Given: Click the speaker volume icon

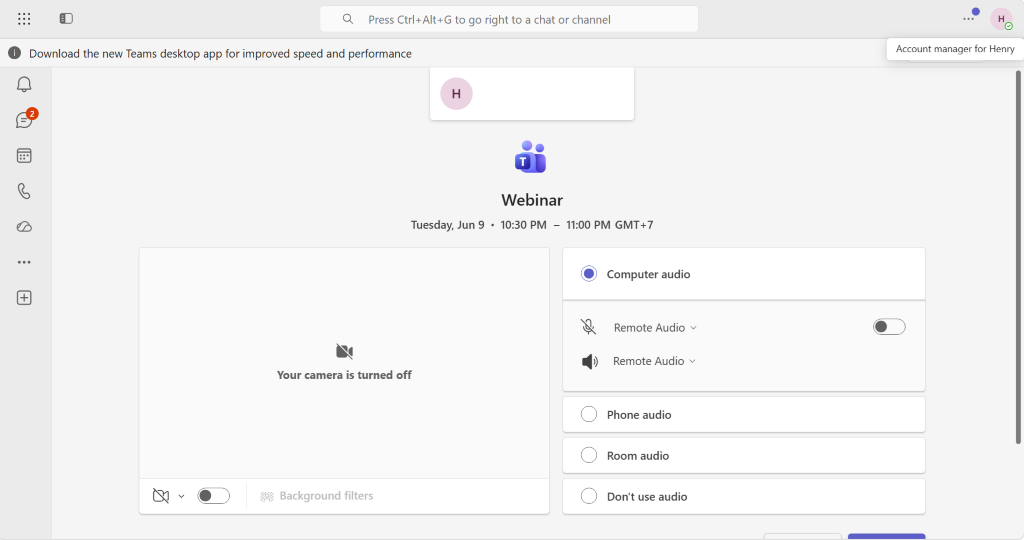Looking at the screenshot, I should 590,361.
